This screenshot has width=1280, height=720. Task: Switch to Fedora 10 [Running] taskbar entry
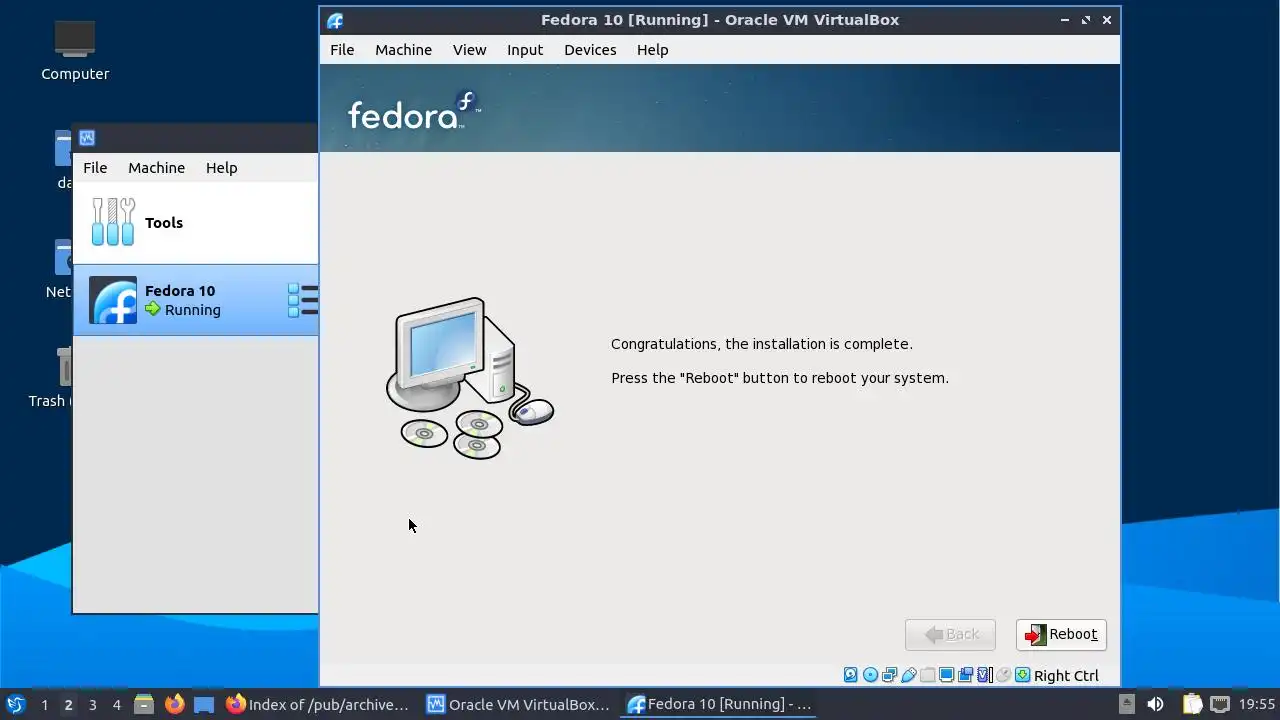[x=720, y=704]
